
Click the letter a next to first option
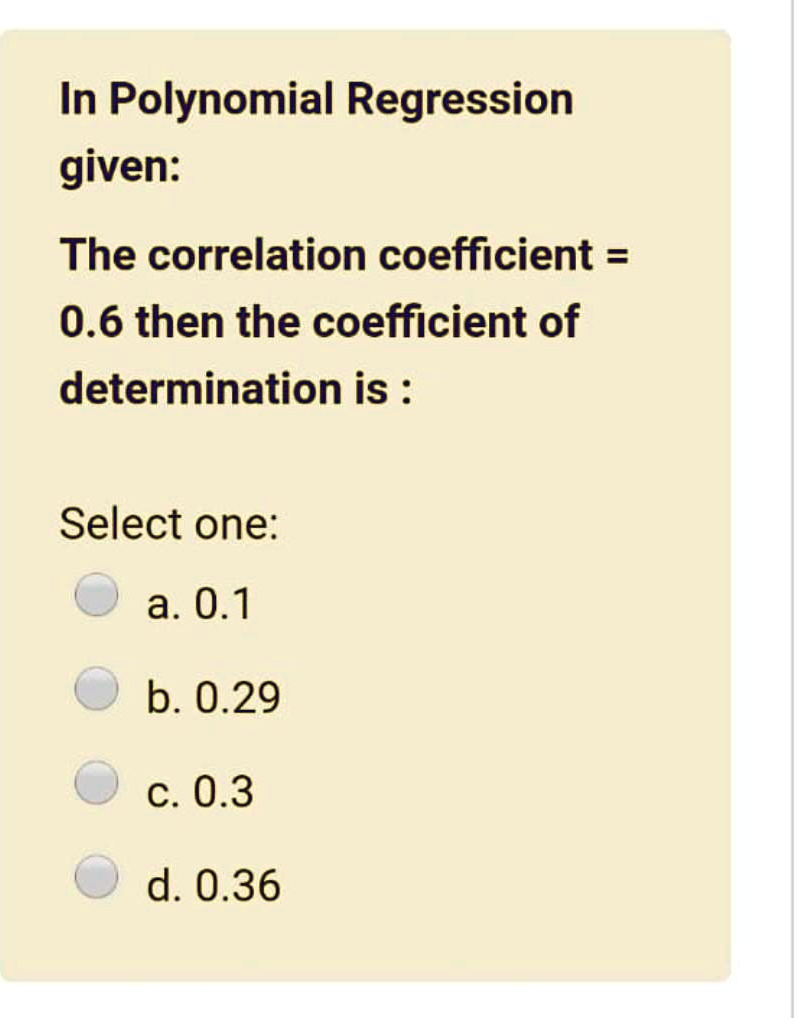160,602
